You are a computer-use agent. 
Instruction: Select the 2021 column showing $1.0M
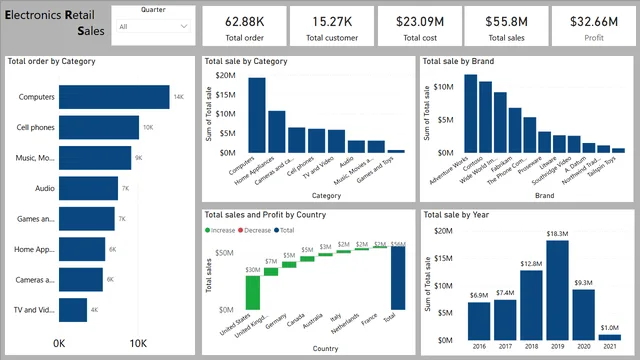click(x=609, y=337)
